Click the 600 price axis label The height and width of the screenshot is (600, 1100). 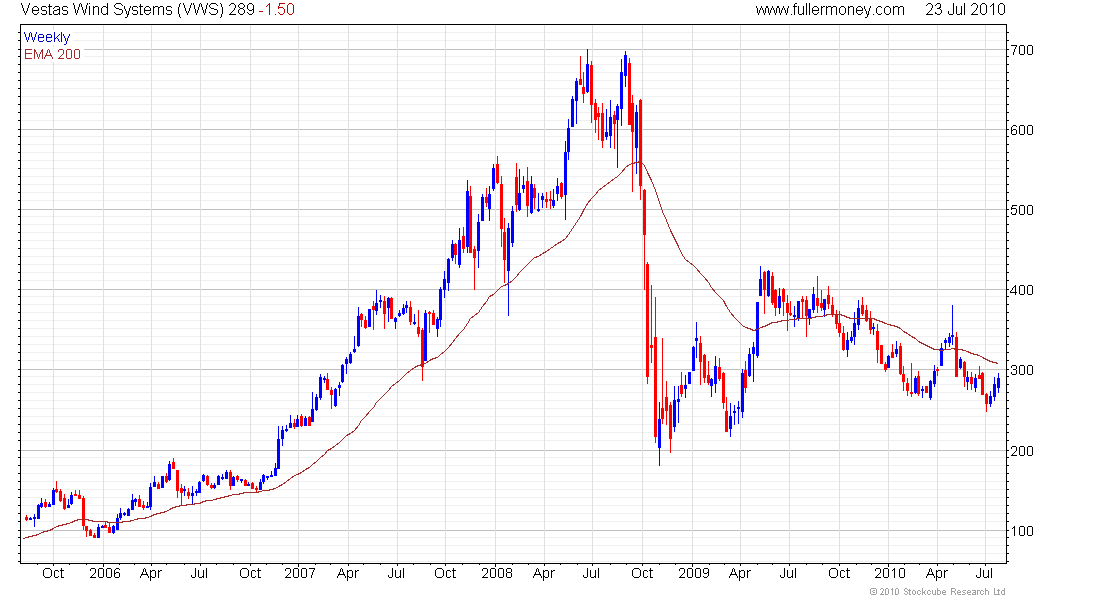[x=1021, y=131]
